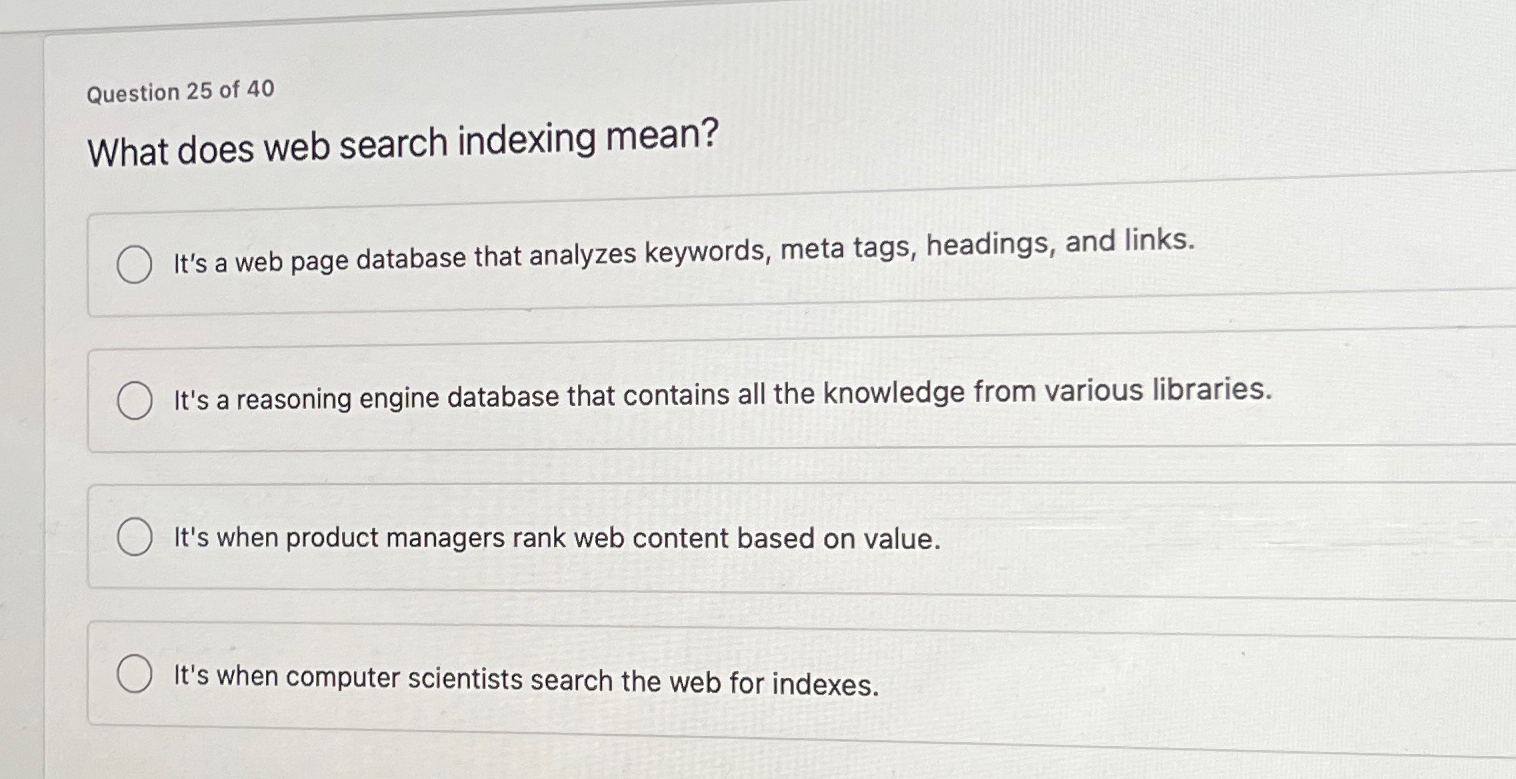Select the computer scientists search answer
Screen dimensions: 1516x779
tap(134, 674)
